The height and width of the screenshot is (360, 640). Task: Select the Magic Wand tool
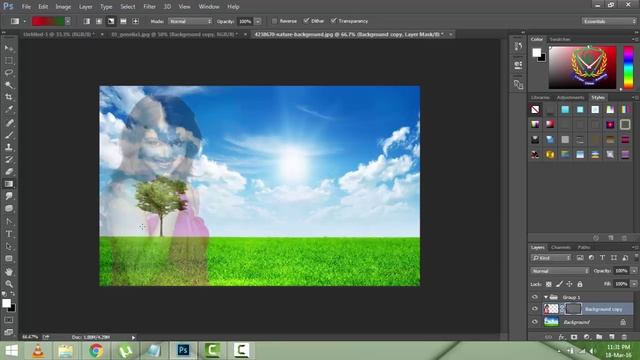pos(9,85)
